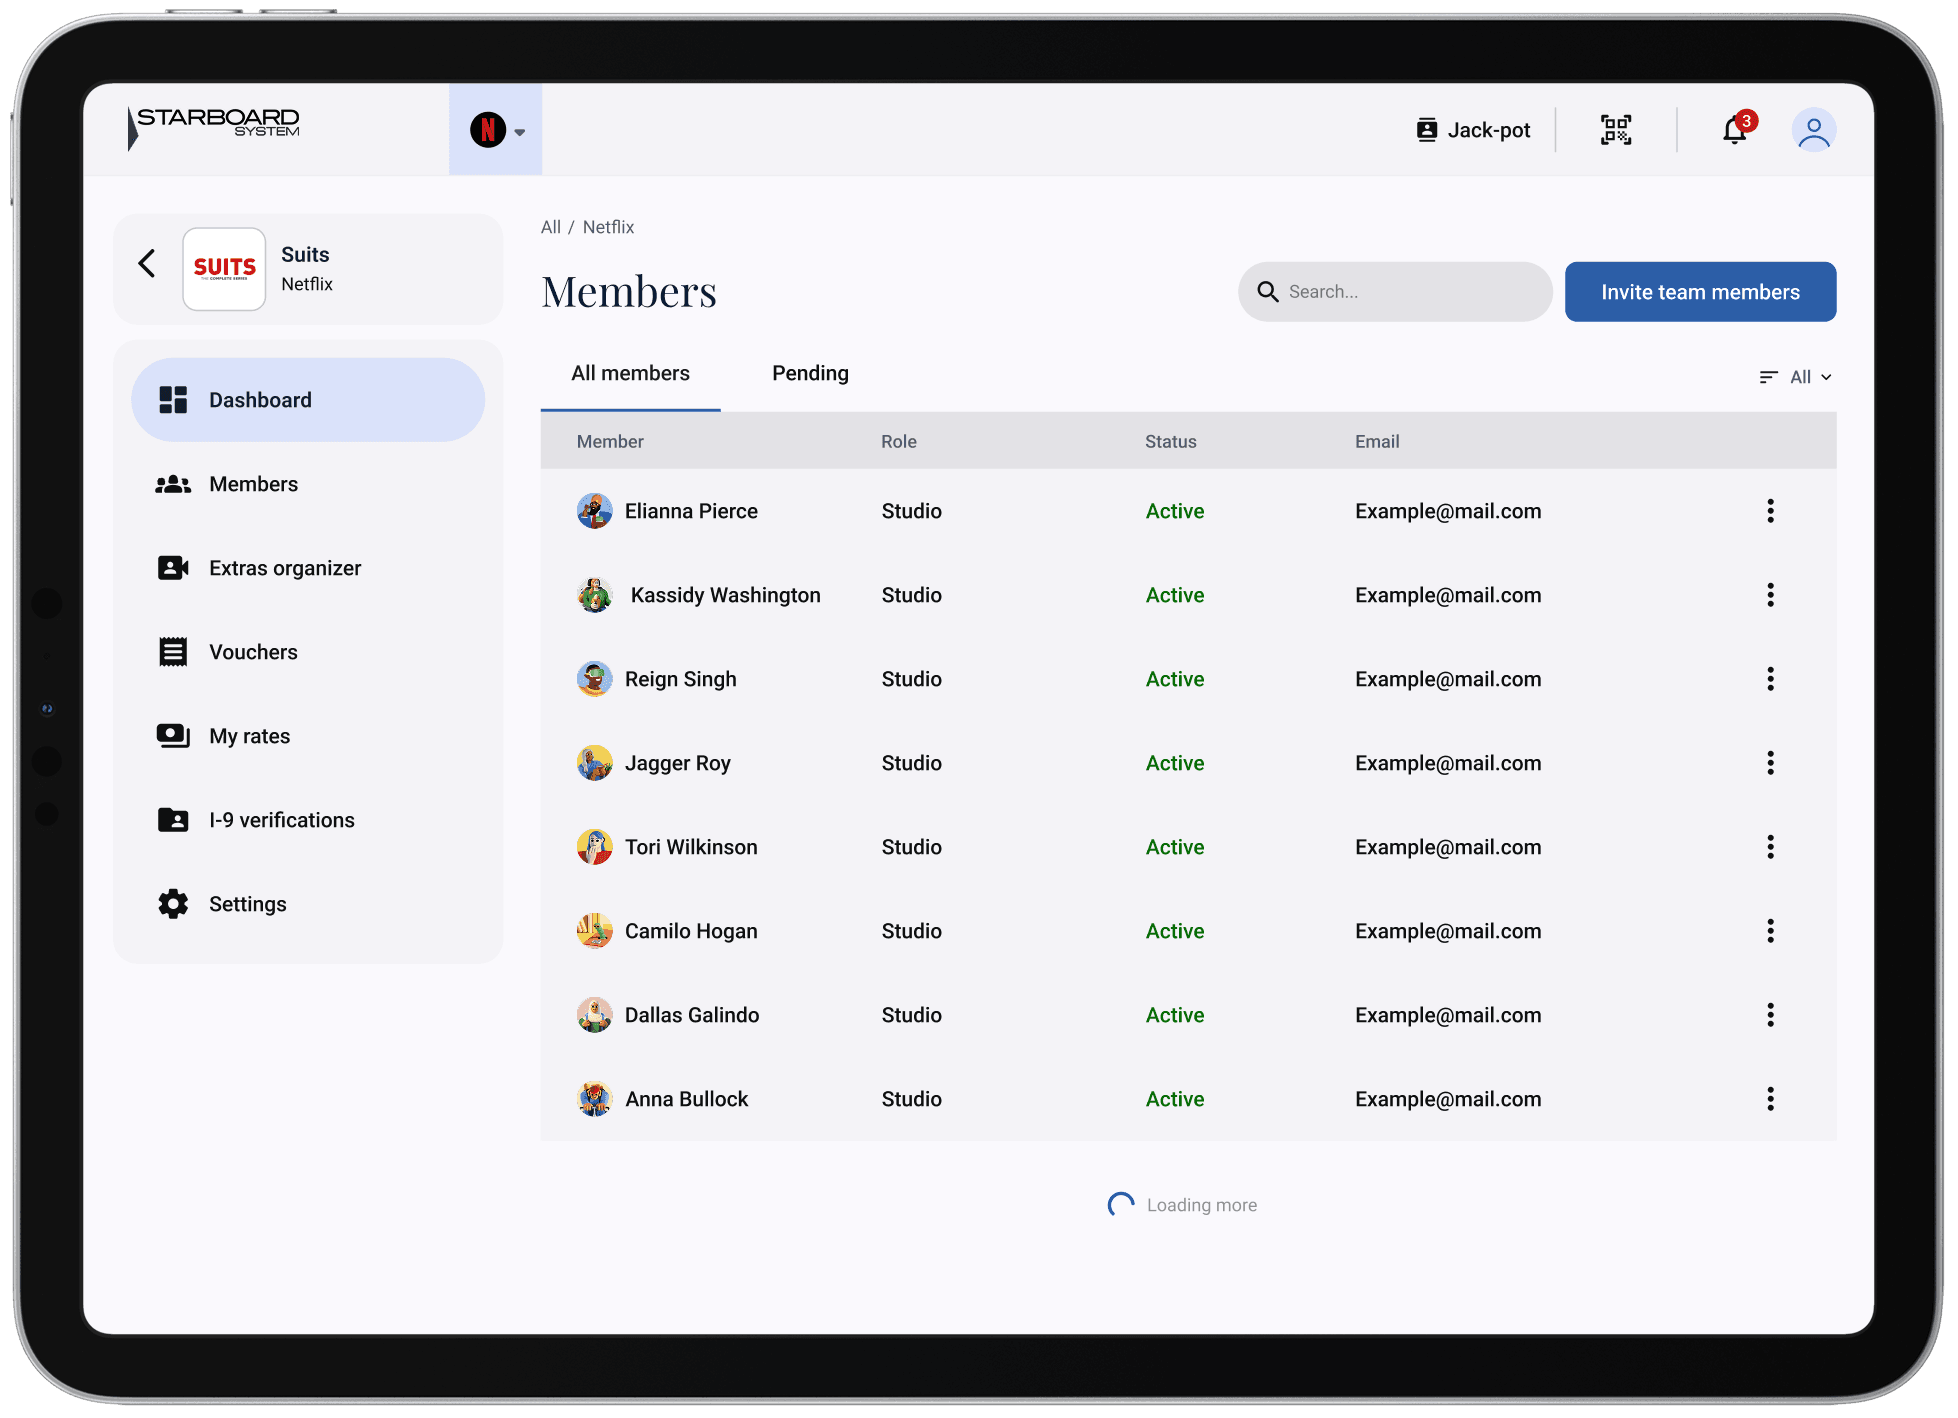The image size is (1958, 1418).
Task: Open options menu for Elianna Pierce
Action: point(1770,511)
